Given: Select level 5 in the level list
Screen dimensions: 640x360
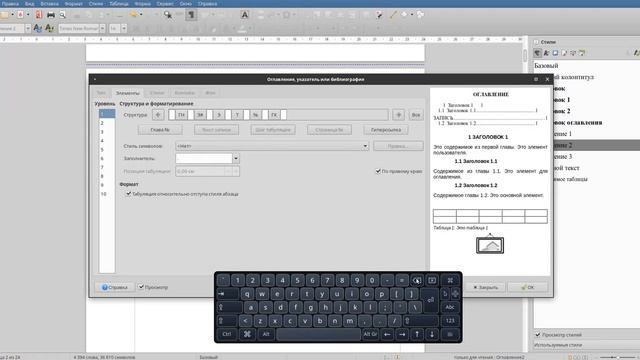Looking at the screenshot, I should tap(107, 150).
